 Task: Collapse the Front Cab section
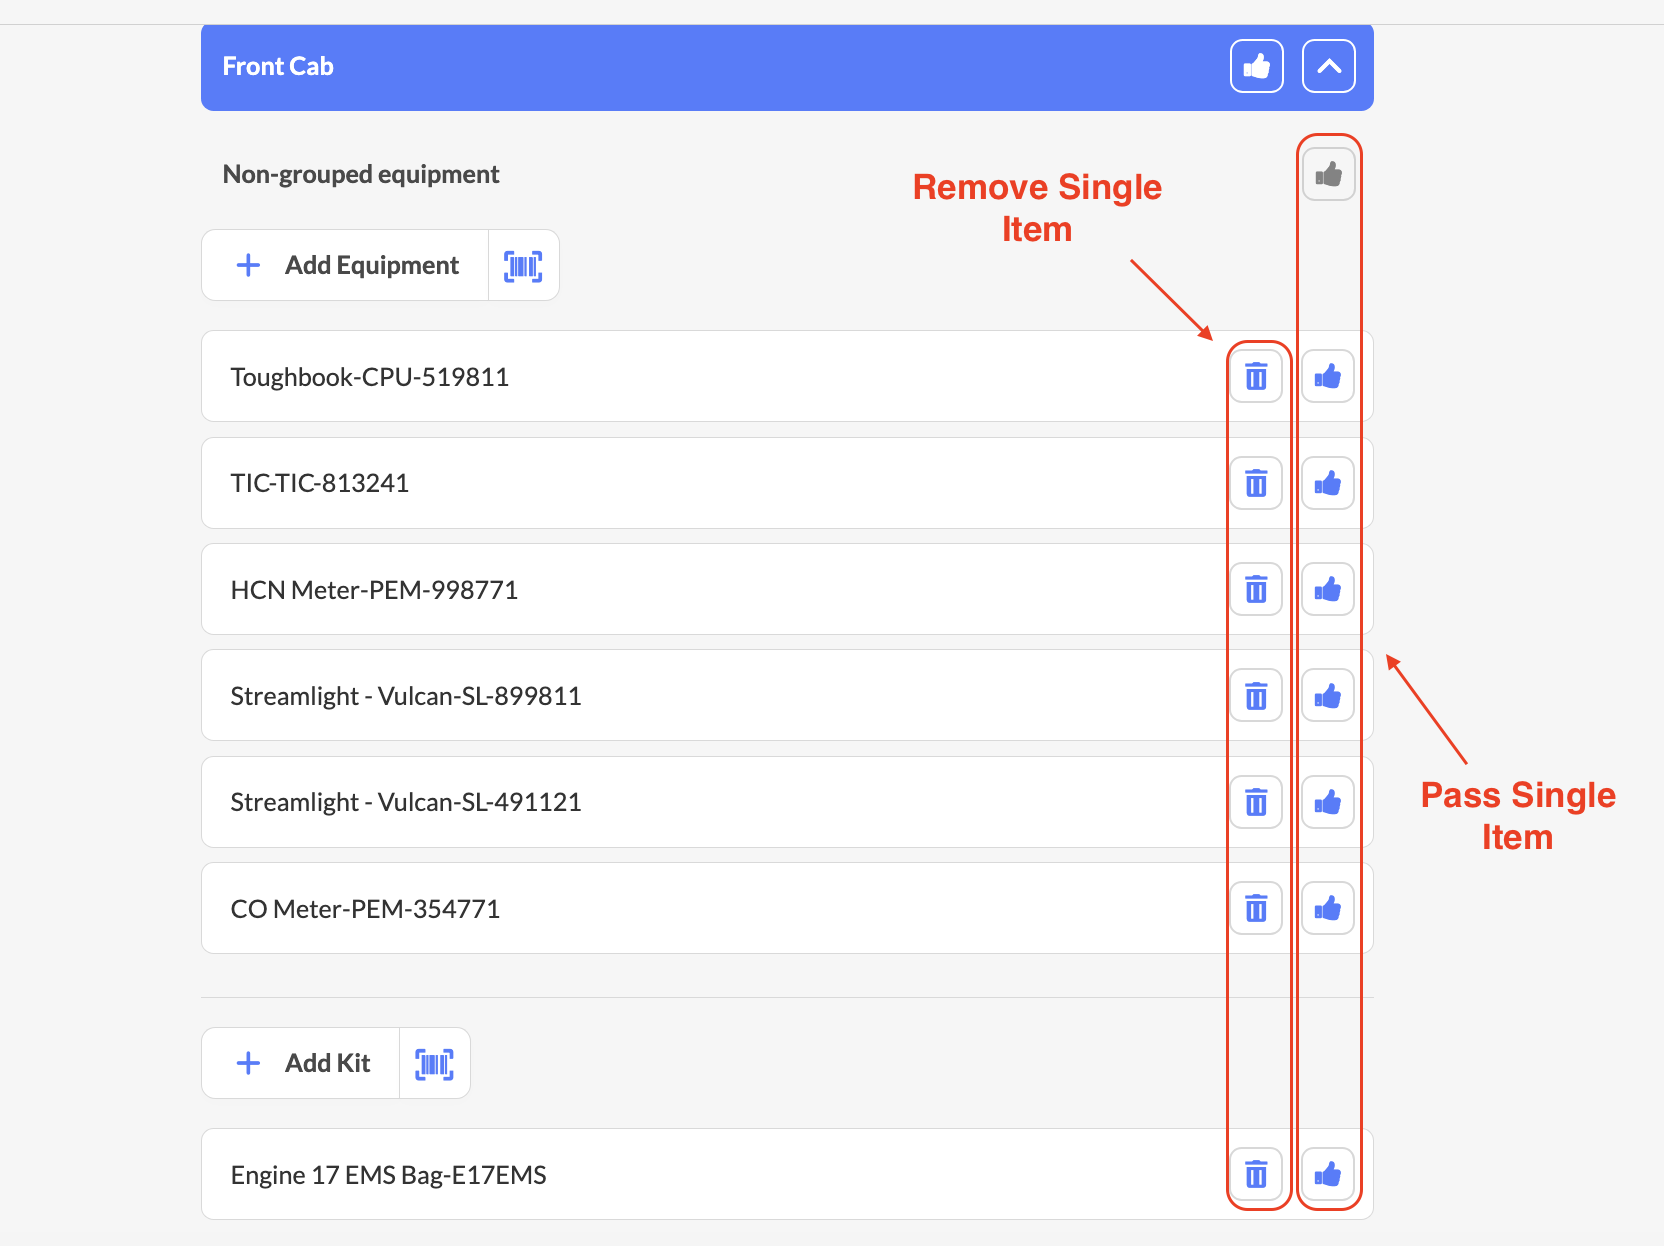pyautogui.click(x=1329, y=66)
